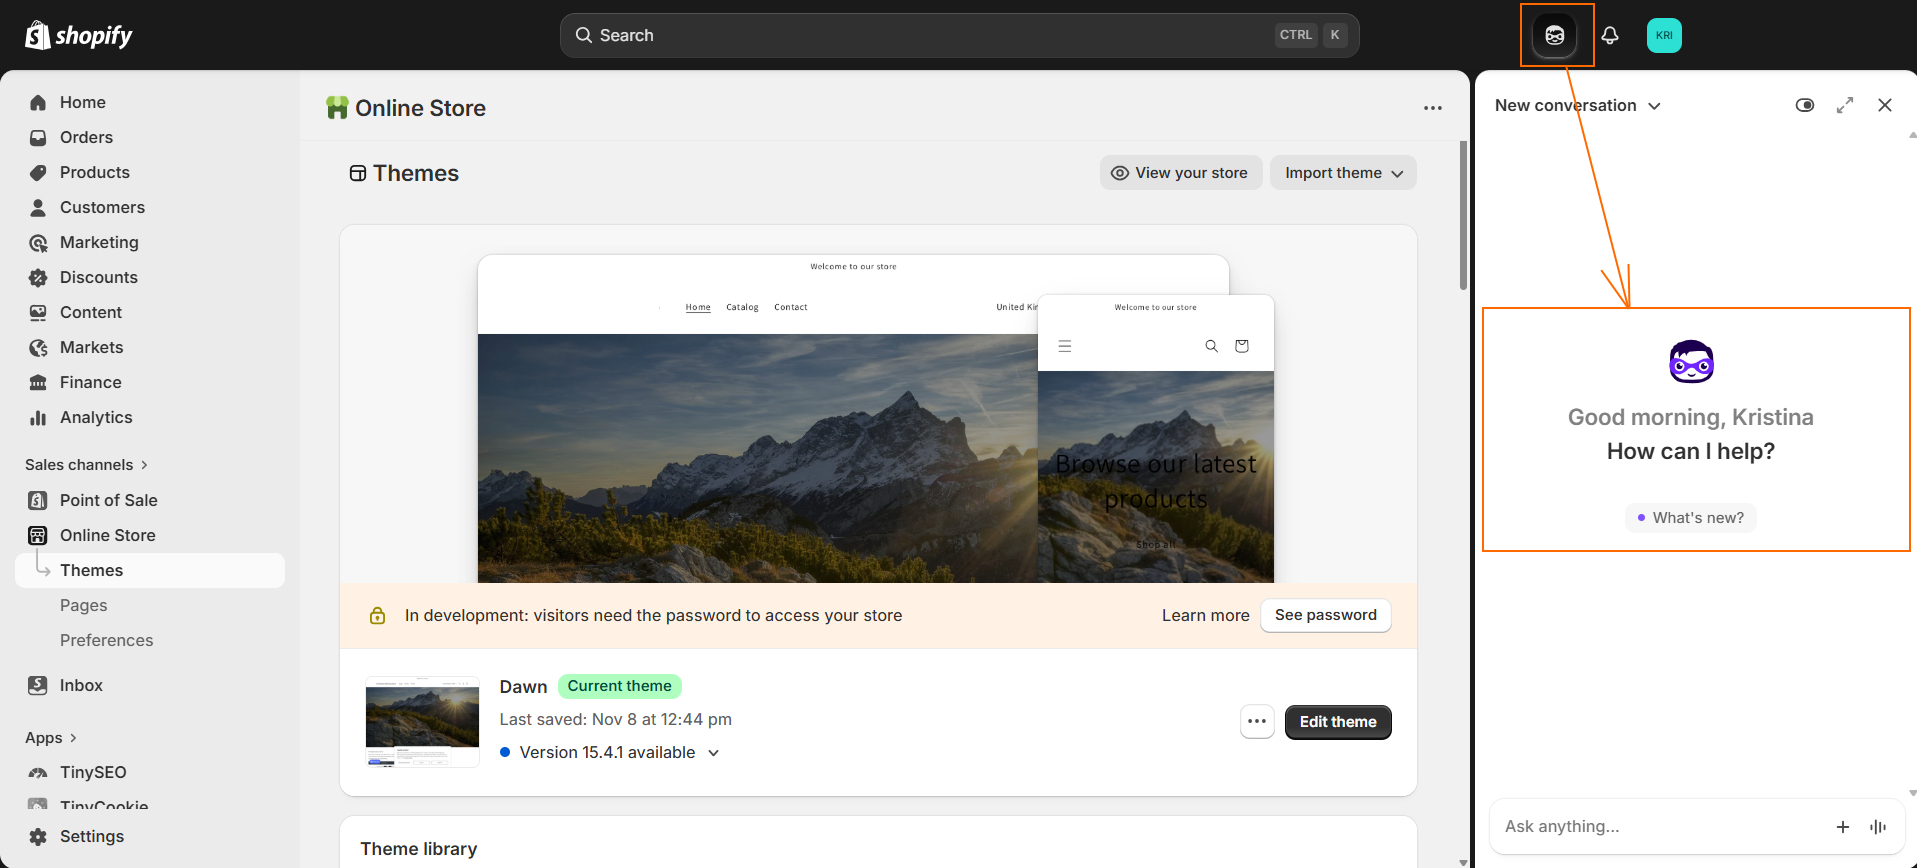Click the Edit theme button
Viewport: 1917px width, 868px height.
pos(1338,722)
